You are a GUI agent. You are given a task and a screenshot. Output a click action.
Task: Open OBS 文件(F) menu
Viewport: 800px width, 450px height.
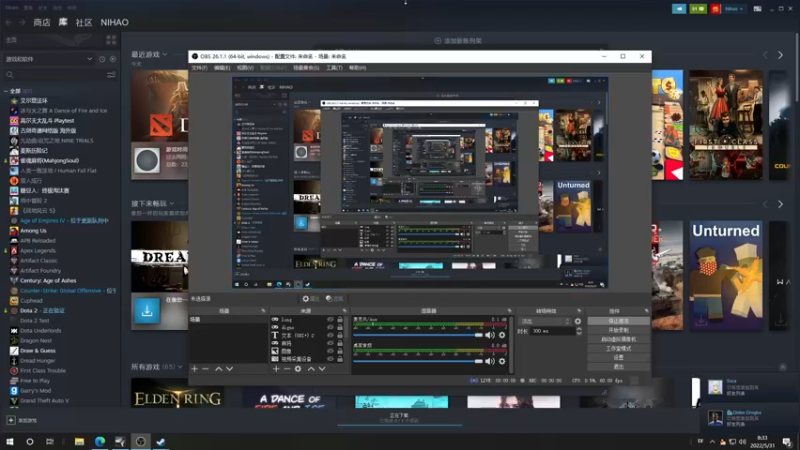coord(199,68)
